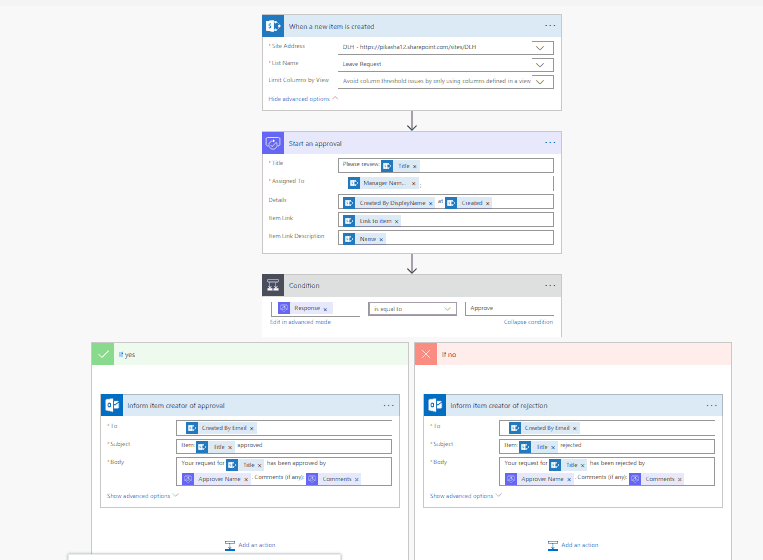This screenshot has height=560, width=763.
Task: Click the 'When a new item is created' header
Action: click(x=412, y=26)
